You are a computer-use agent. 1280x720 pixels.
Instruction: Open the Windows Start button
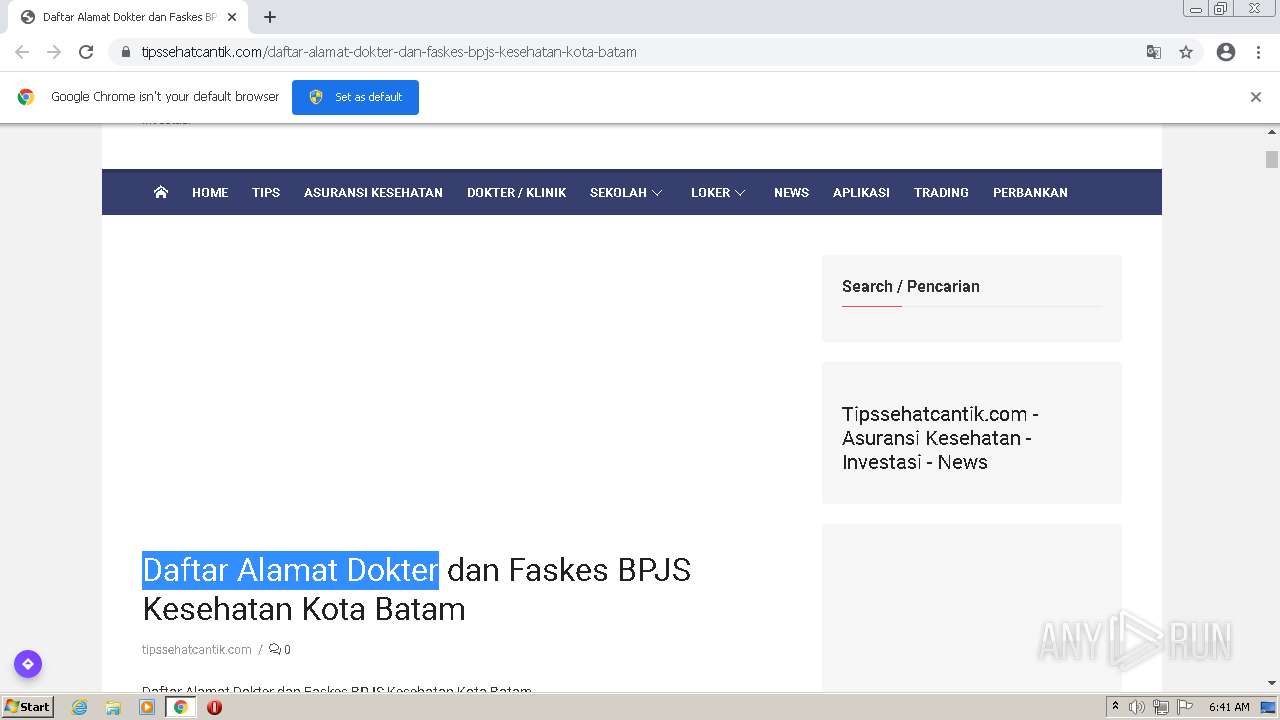pyautogui.click(x=27, y=707)
